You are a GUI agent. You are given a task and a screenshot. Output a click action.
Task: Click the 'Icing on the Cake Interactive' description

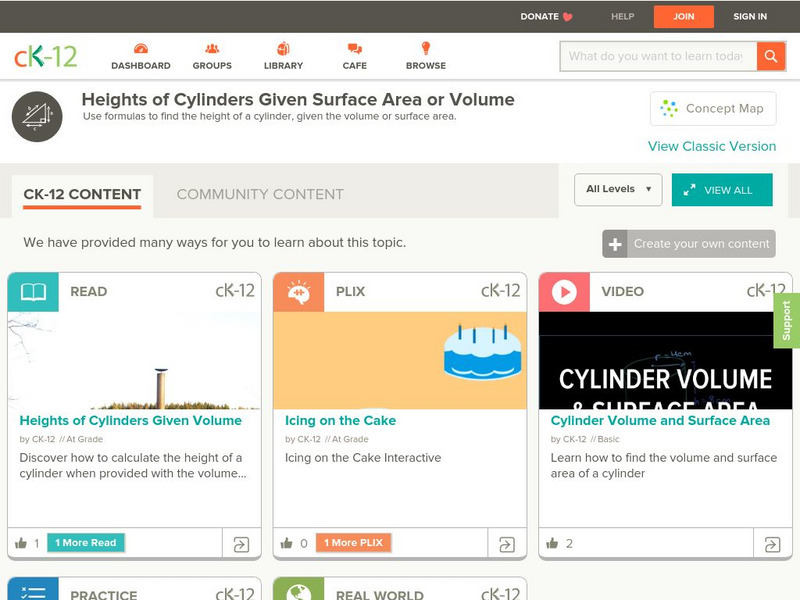tap(363, 458)
